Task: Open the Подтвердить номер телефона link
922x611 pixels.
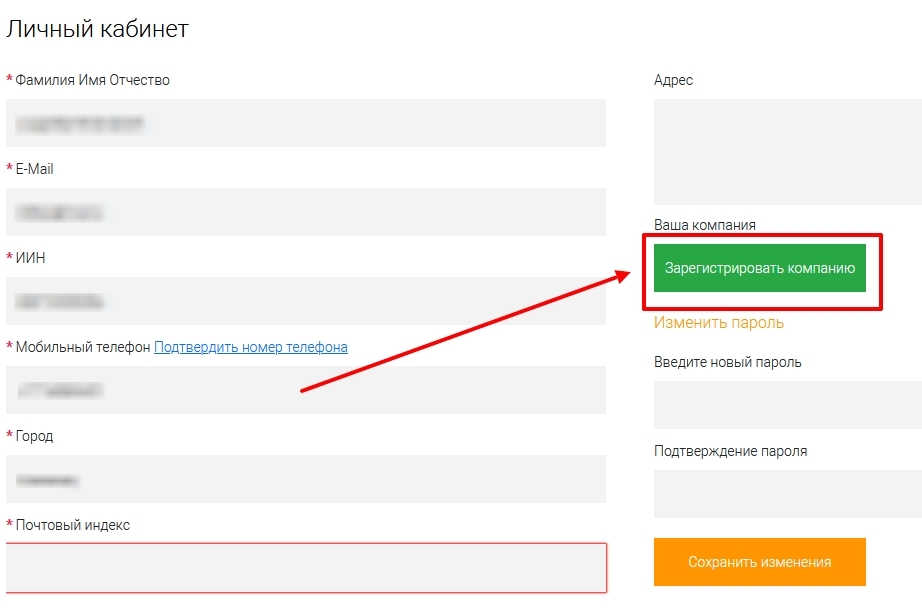Action: click(x=250, y=347)
